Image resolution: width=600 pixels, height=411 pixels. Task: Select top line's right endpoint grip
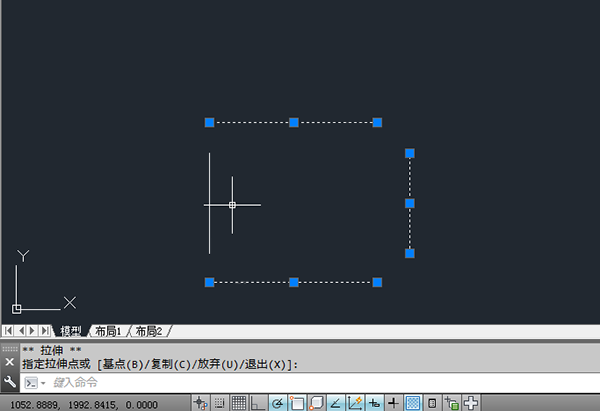pyautogui.click(x=377, y=122)
